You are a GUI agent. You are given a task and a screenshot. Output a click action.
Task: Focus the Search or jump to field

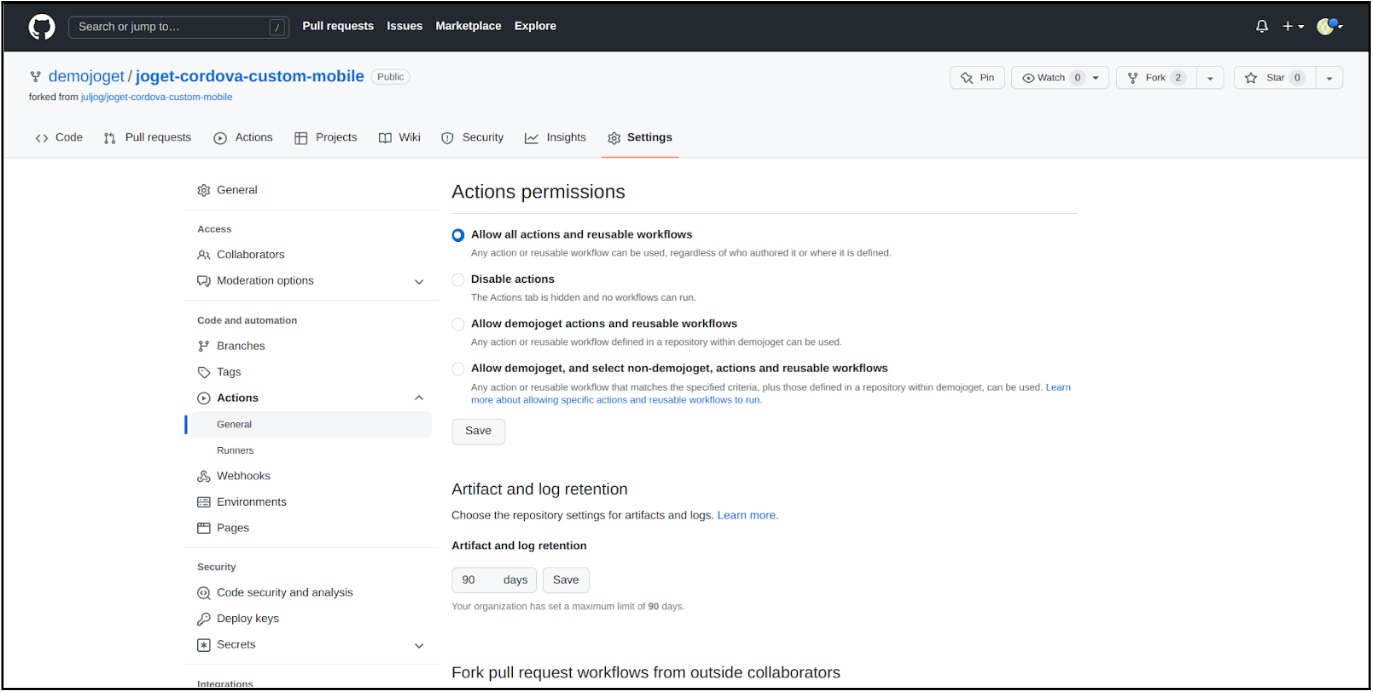coord(179,27)
